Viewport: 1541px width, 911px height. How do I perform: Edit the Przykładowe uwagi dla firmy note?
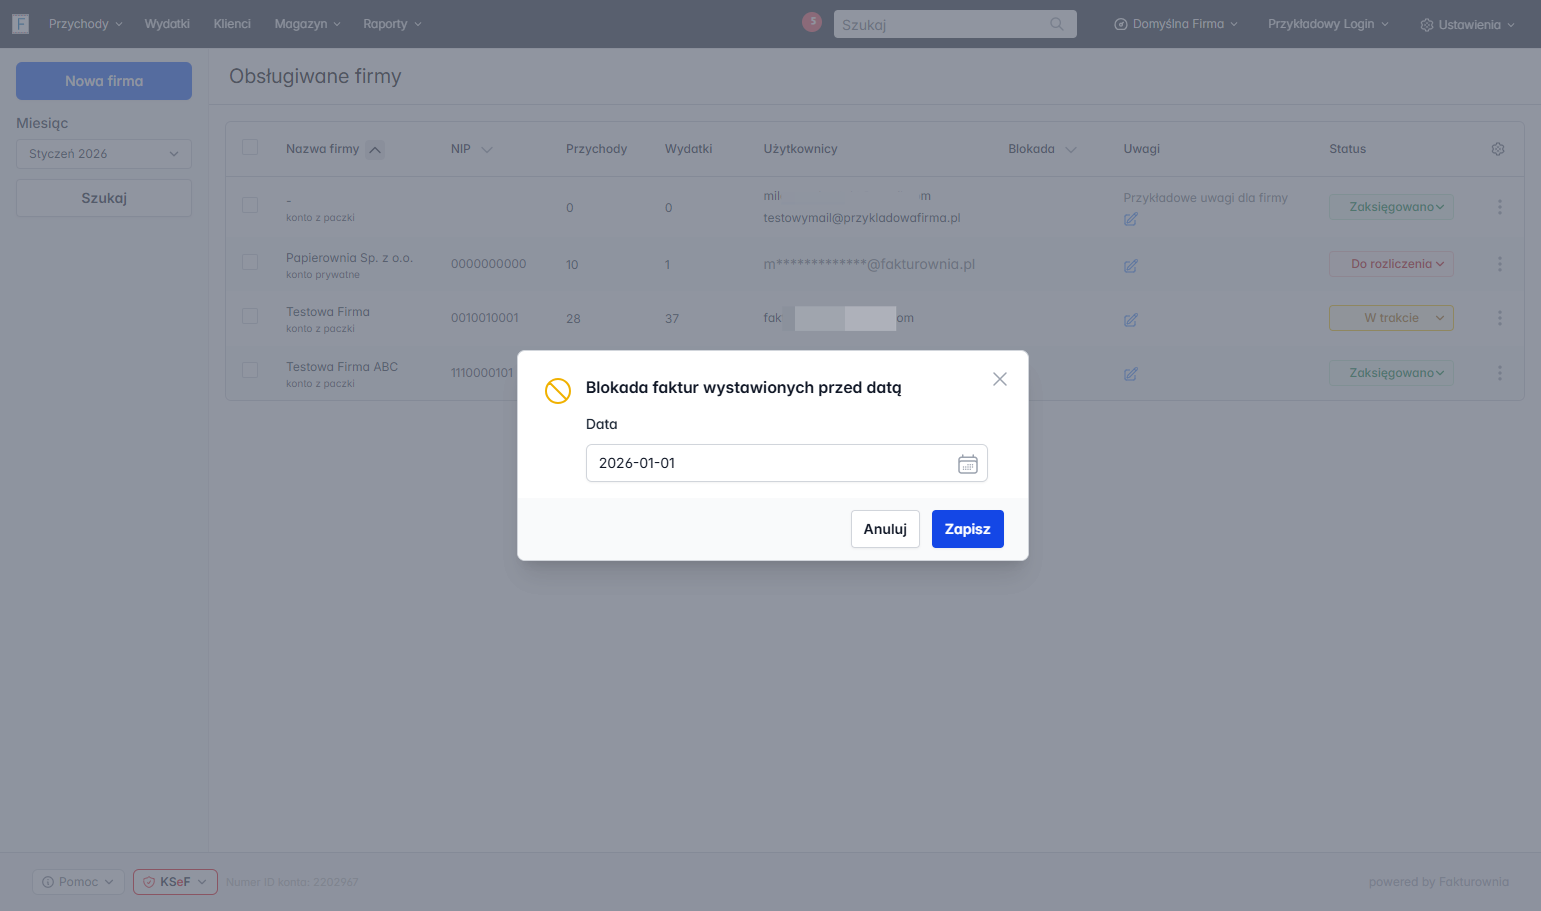1130,219
